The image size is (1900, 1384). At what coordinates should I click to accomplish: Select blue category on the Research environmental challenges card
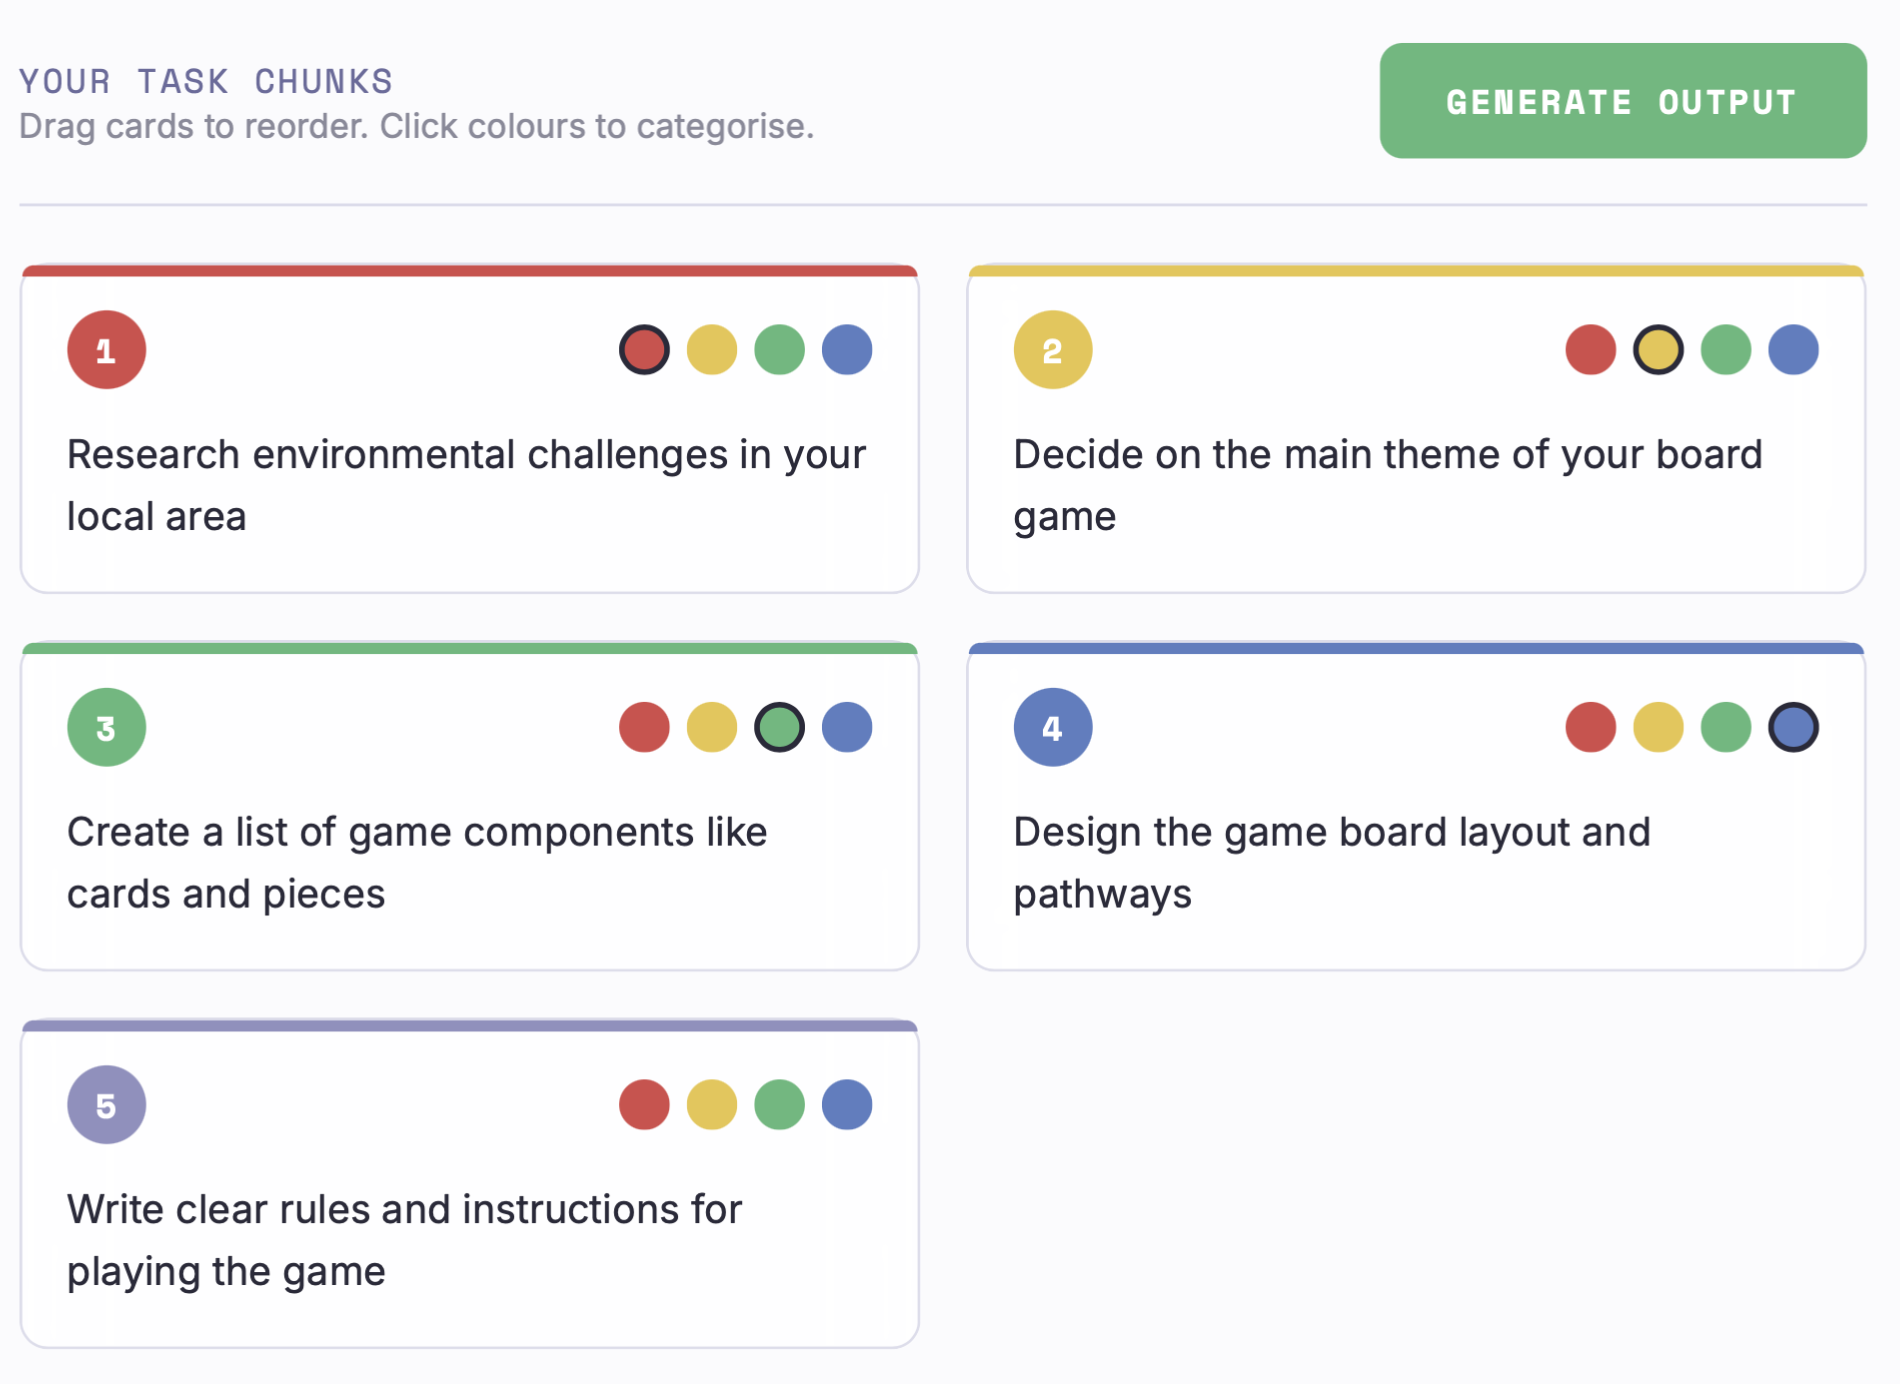pyautogui.click(x=846, y=349)
